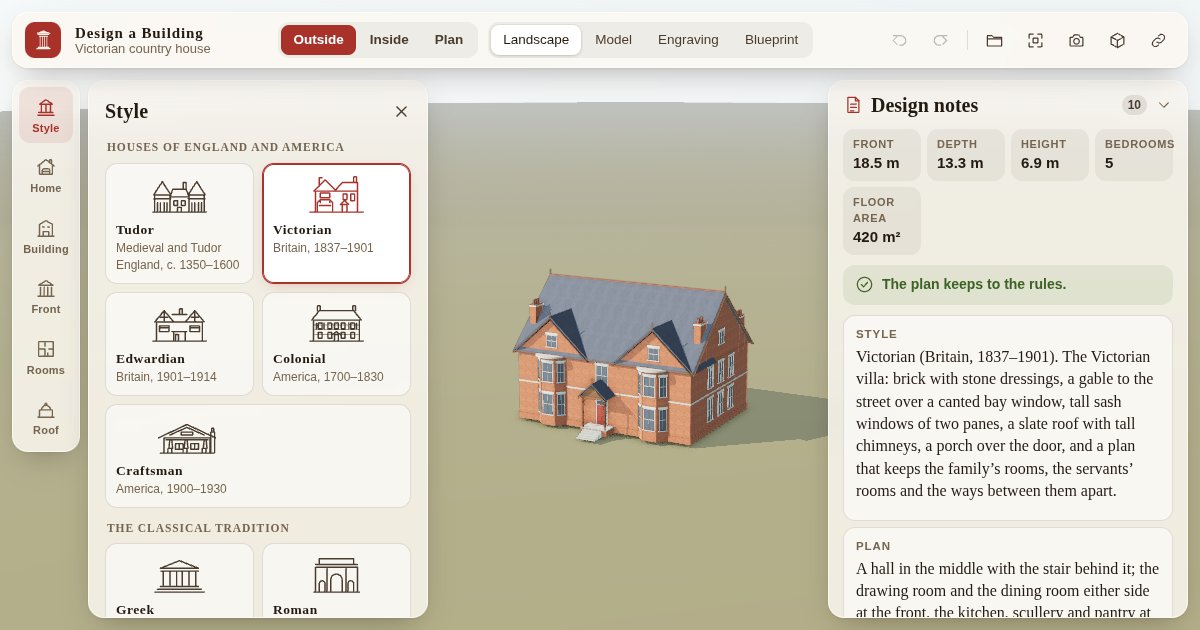The width and height of the screenshot is (1200, 630).
Task: Select Model render mode
Action: pyautogui.click(x=613, y=40)
